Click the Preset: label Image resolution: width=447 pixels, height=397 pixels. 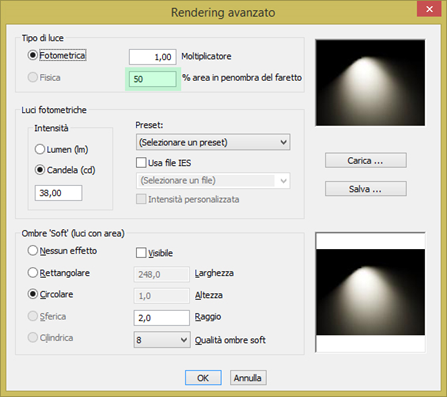149,125
